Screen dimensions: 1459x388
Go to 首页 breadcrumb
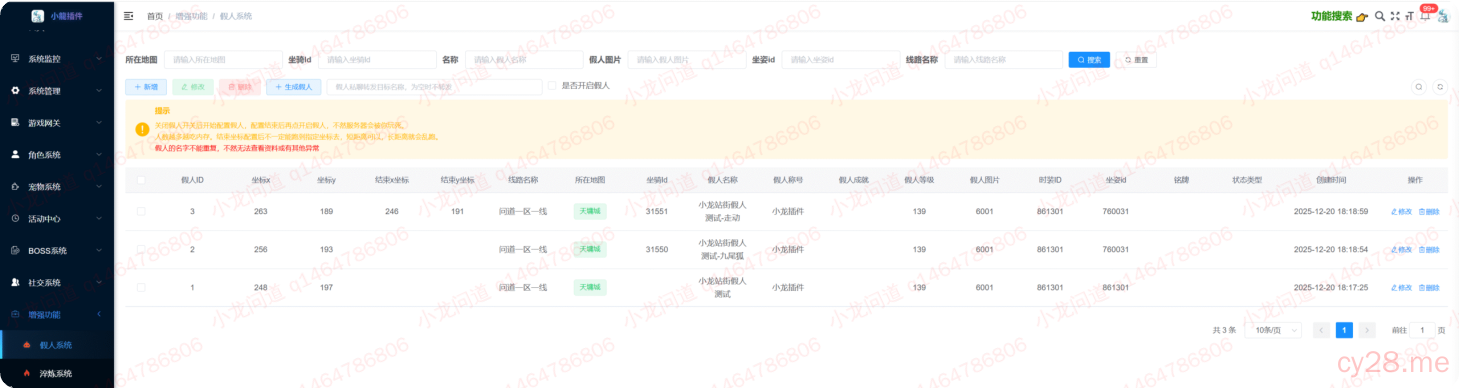tap(155, 16)
